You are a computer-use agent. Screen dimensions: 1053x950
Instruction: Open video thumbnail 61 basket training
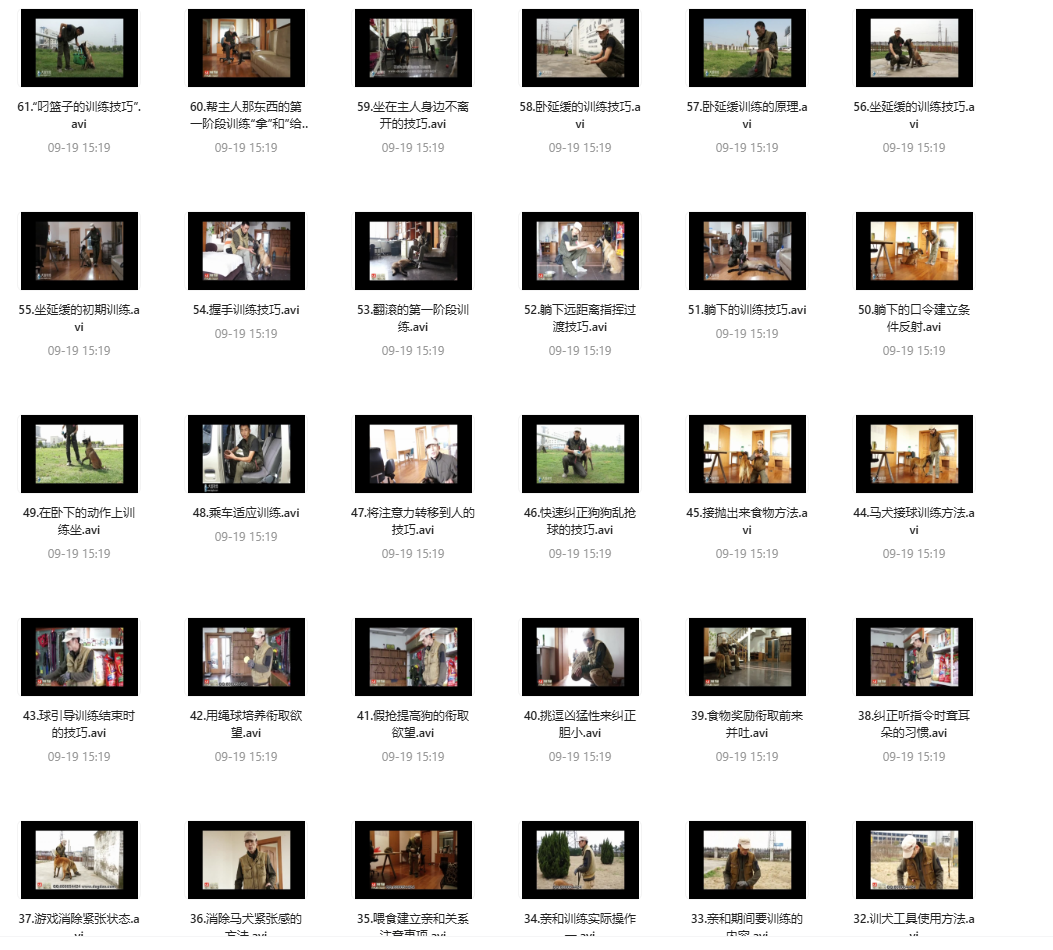tap(79, 48)
